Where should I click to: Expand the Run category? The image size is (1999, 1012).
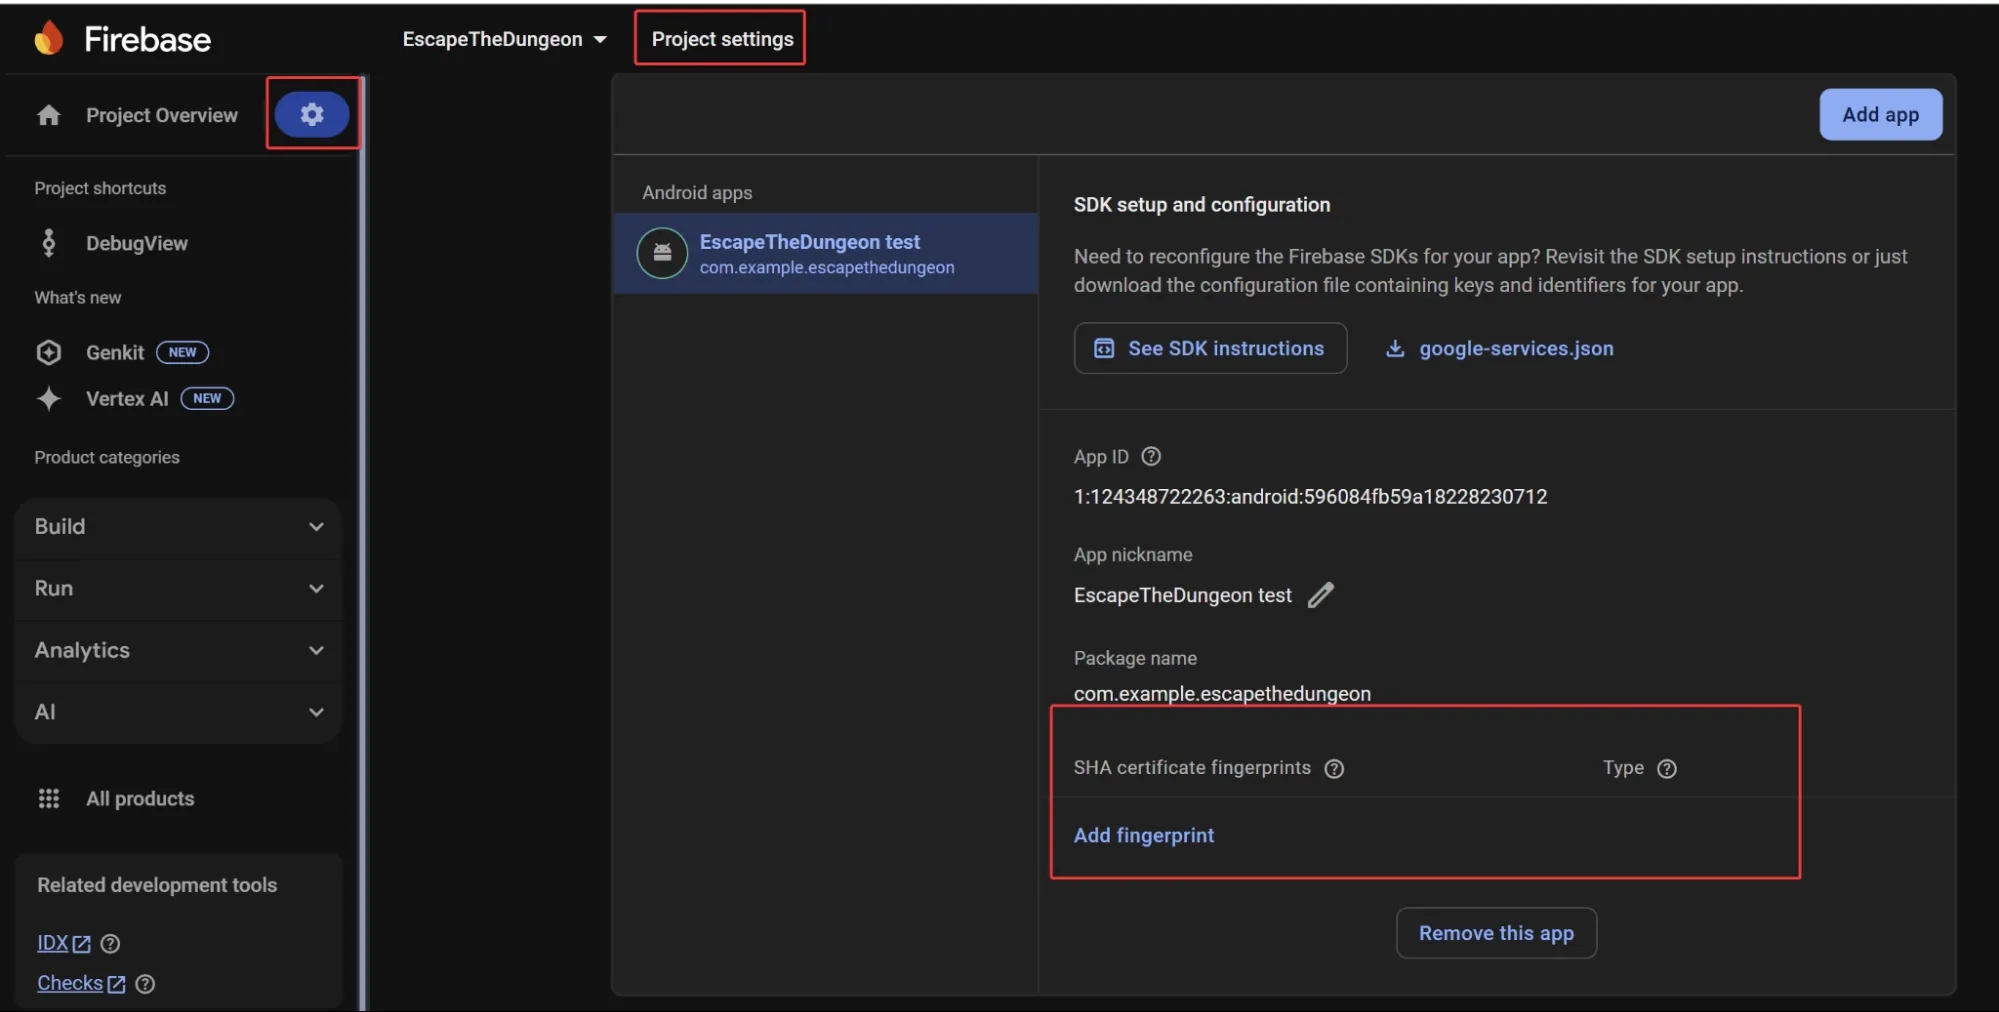(179, 589)
